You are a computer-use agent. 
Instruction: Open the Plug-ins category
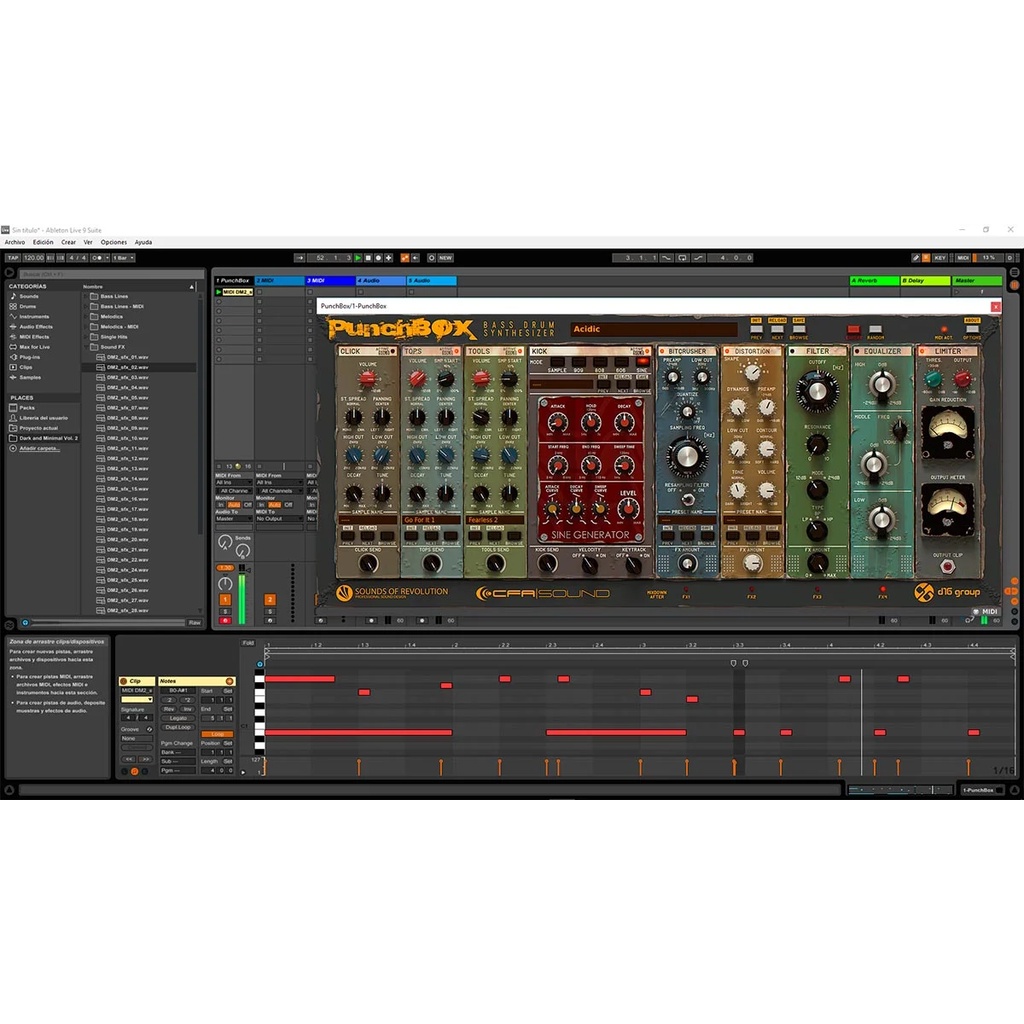coord(29,357)
